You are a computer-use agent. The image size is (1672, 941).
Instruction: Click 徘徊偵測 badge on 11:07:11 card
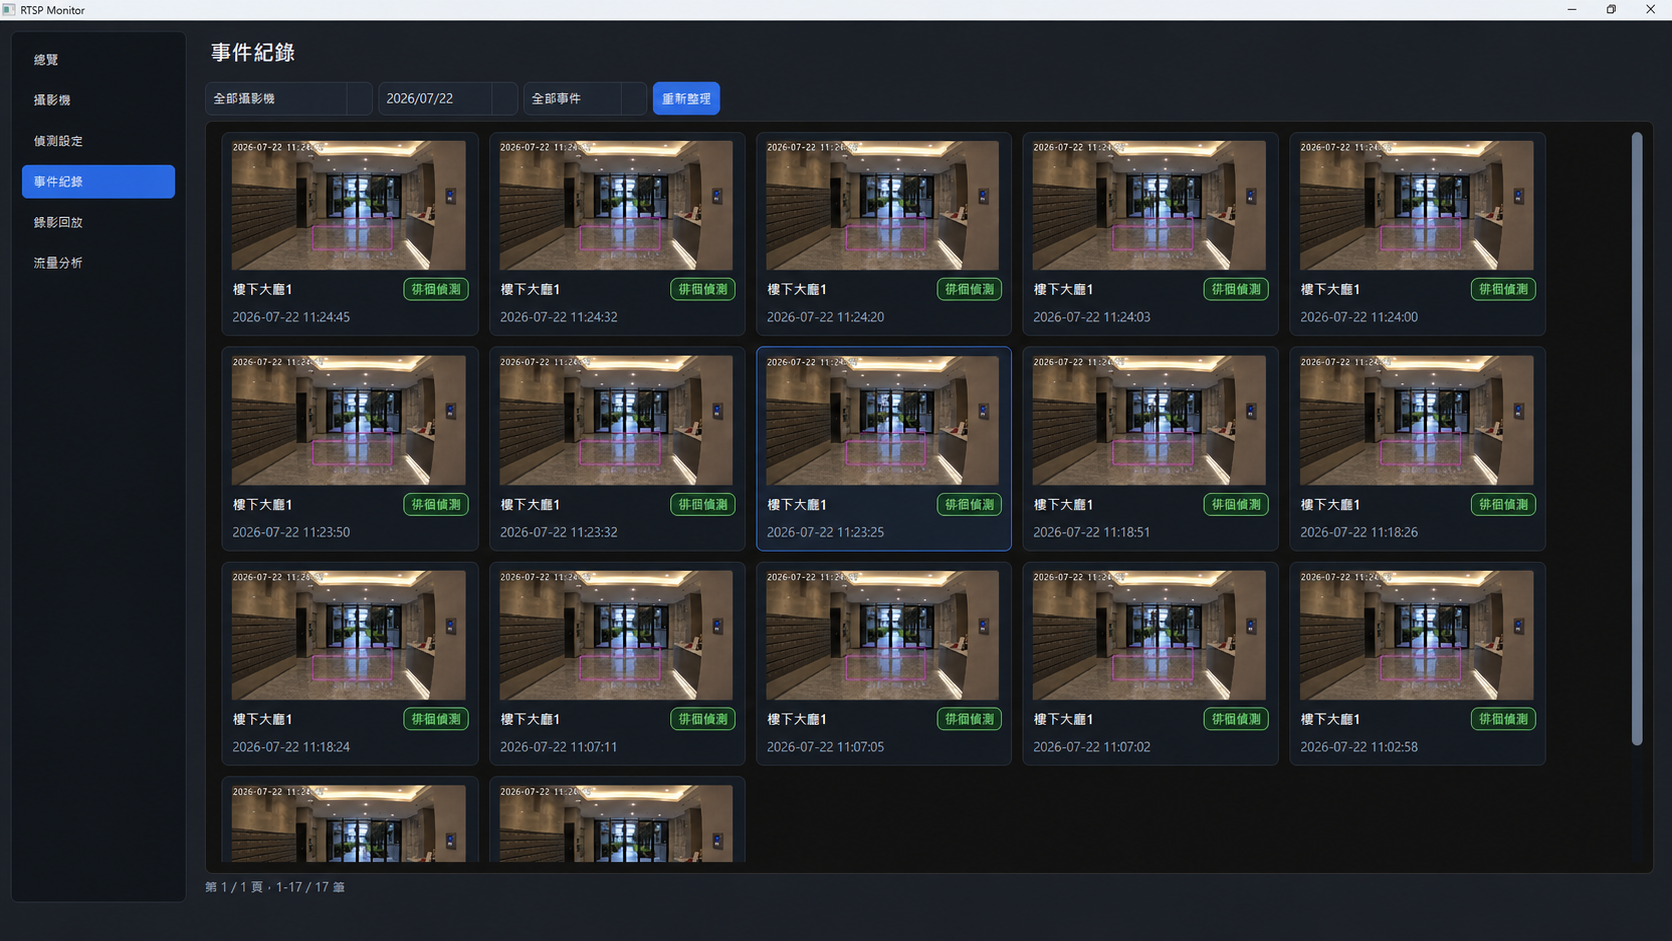pos(703,719)
